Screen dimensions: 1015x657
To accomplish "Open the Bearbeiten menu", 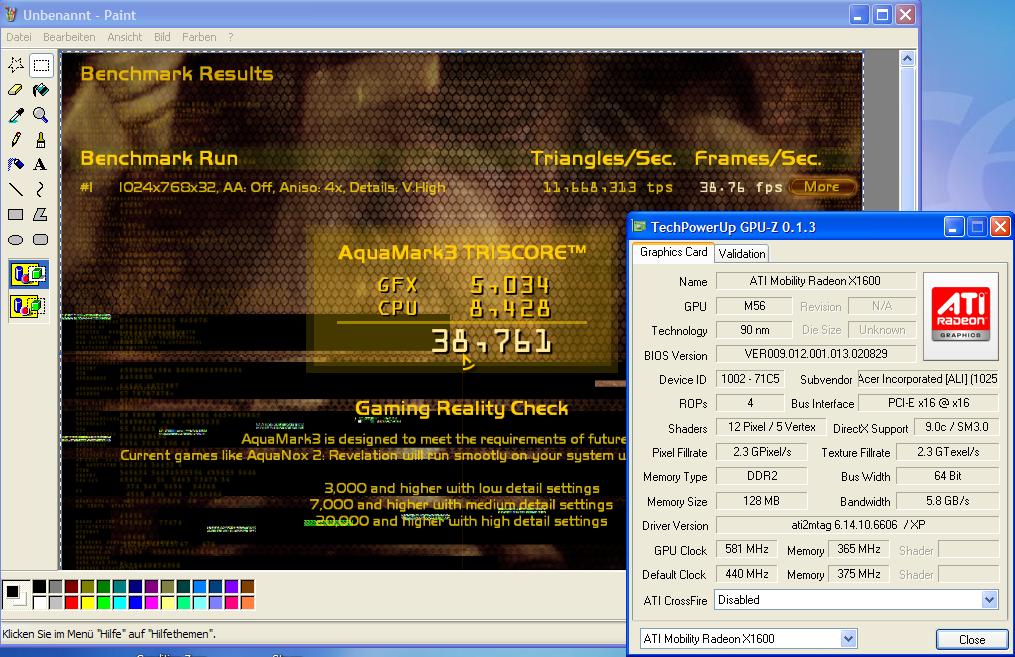I will pyautogui.click(x=69, y=38).
